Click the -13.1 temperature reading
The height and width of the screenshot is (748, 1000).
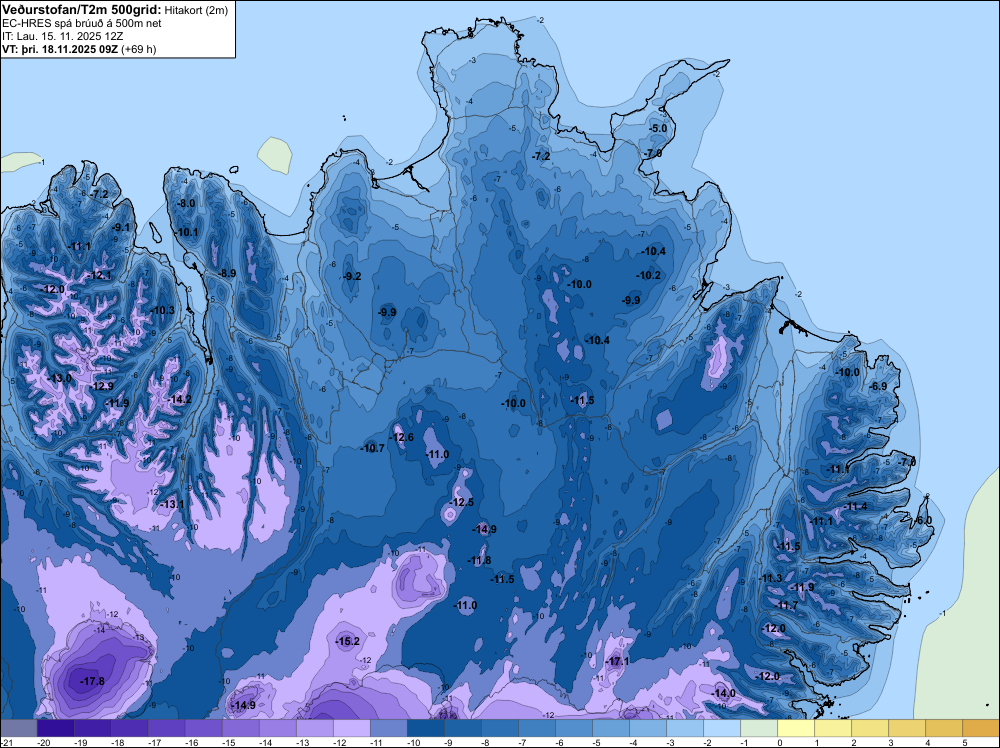tap(172, 504)
